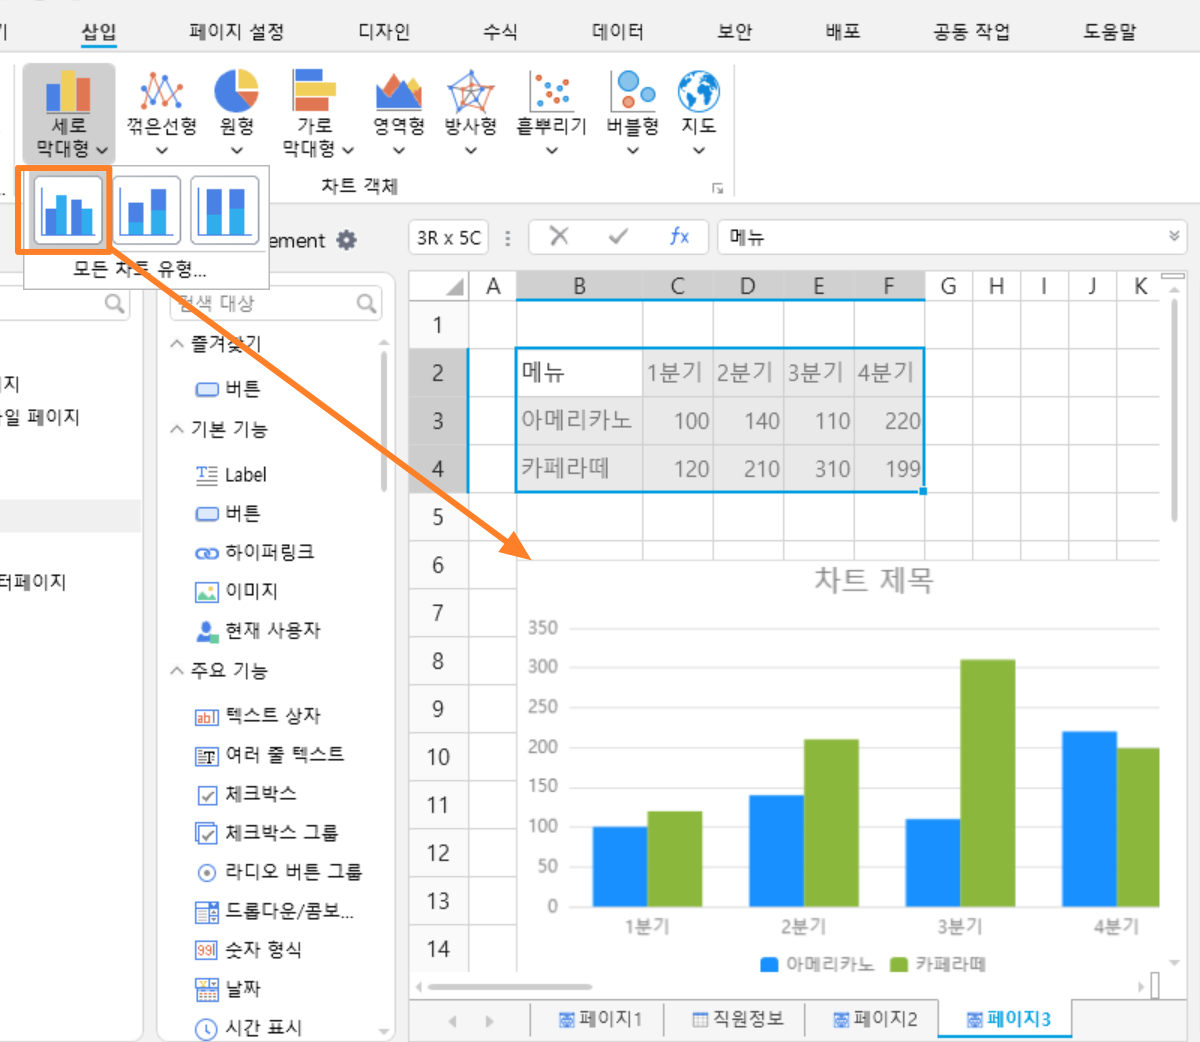Image resolution: width=1200 pixels, height=1042 pixels.
Task: Select the clustered column chart thumbnail
Action: (68, 210)
